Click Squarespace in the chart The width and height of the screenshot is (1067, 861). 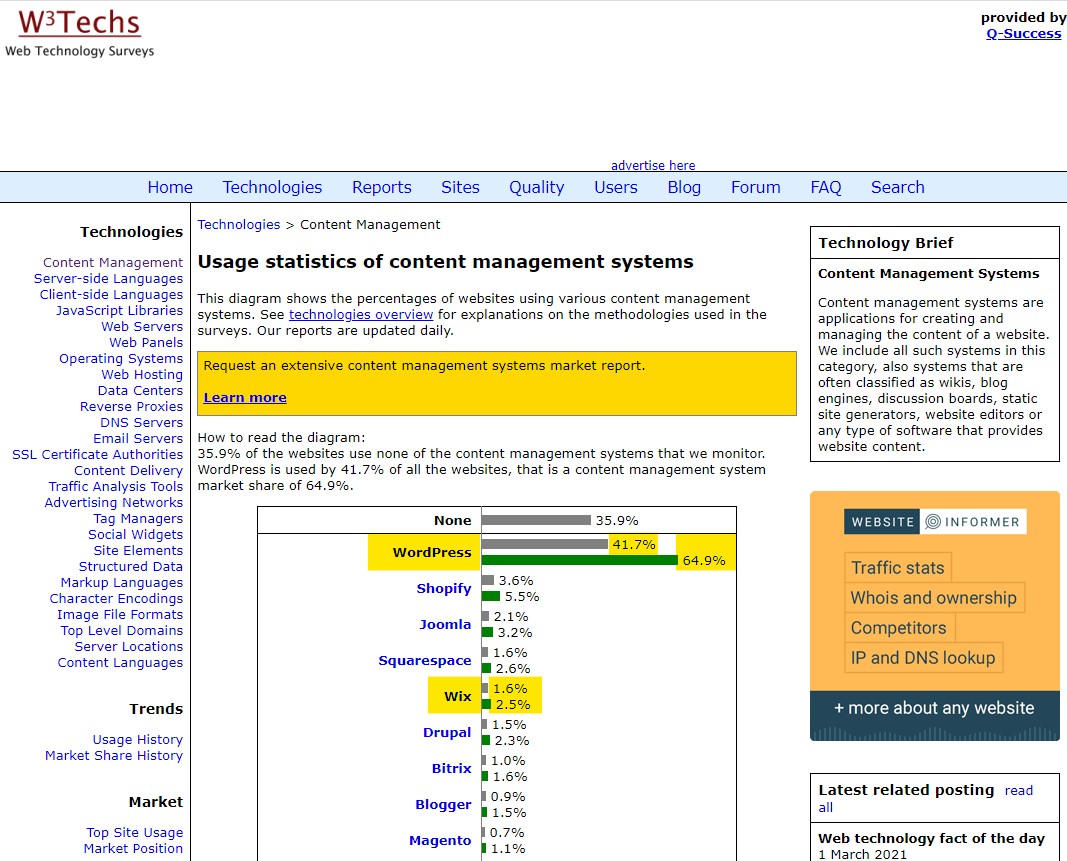[x=425, y=660]
